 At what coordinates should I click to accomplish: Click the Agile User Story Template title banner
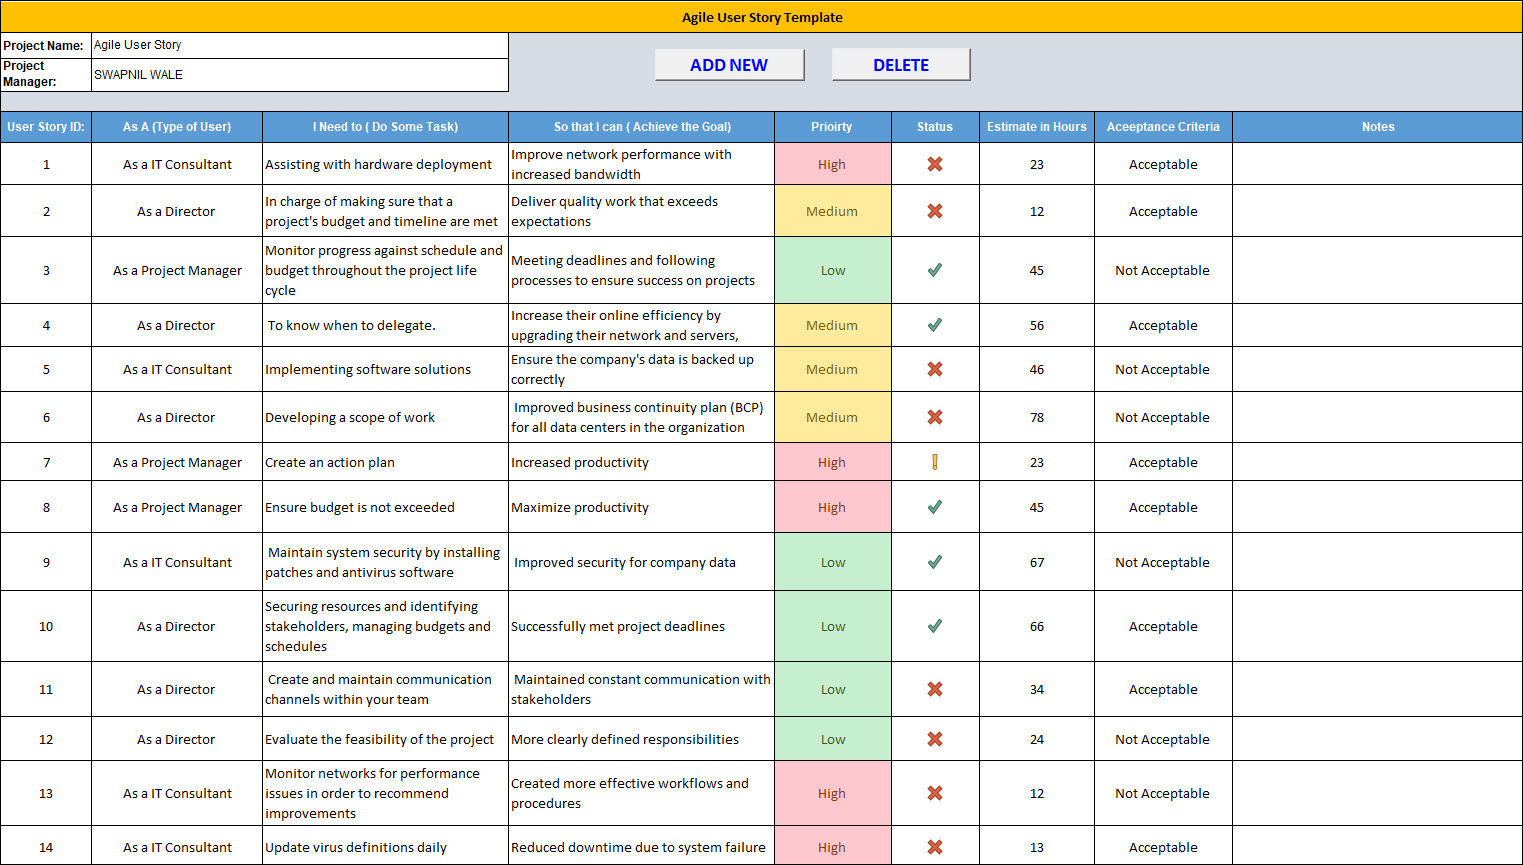[x=761, y=17]
